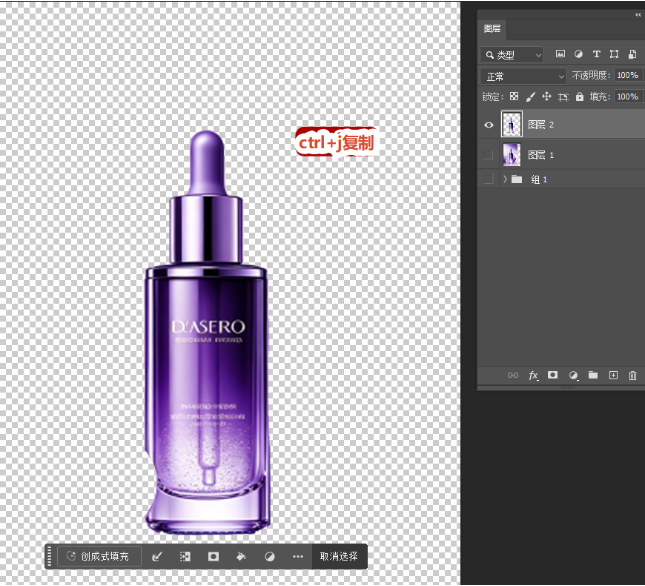Select 图层 1 thumbnail
Screen dimensions: 645x586
pyautogui.click(x=511, y=155)
